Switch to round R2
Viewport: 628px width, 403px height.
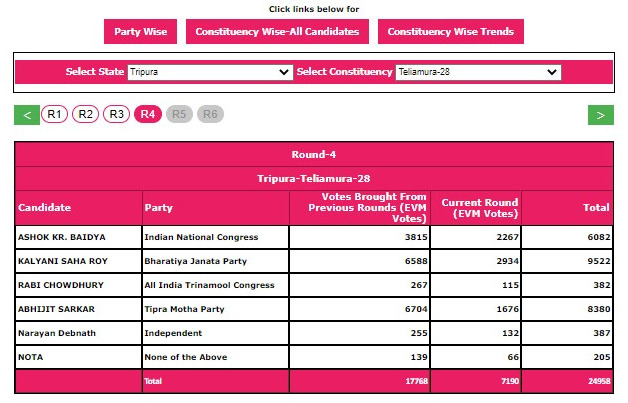click(86, 115)
